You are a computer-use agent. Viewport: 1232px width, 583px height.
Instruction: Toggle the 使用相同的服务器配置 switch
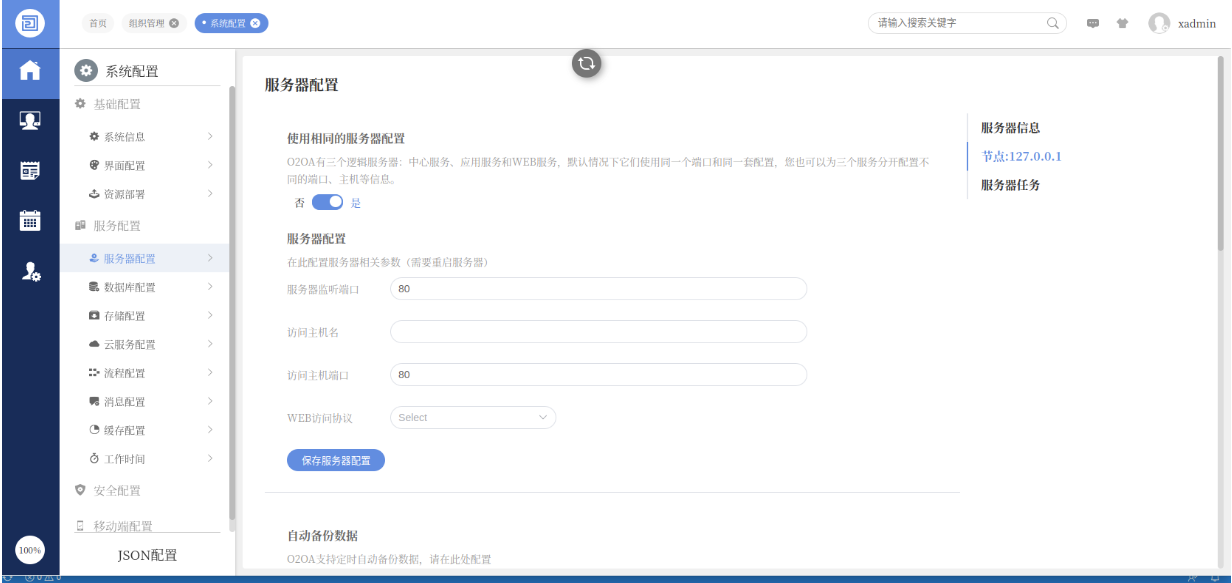(327, 202)
